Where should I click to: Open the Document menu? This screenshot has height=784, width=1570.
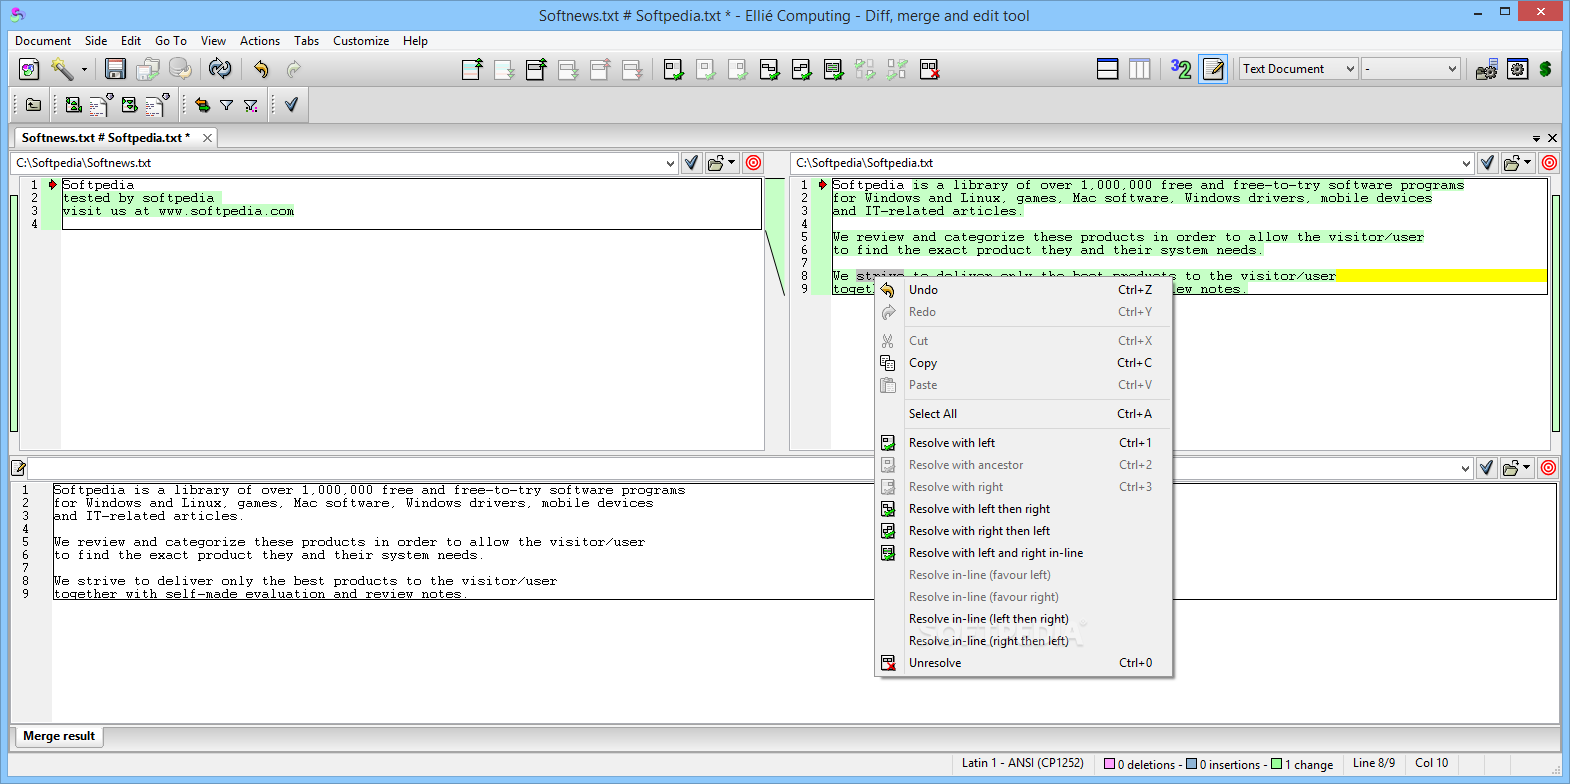point(43,41)
